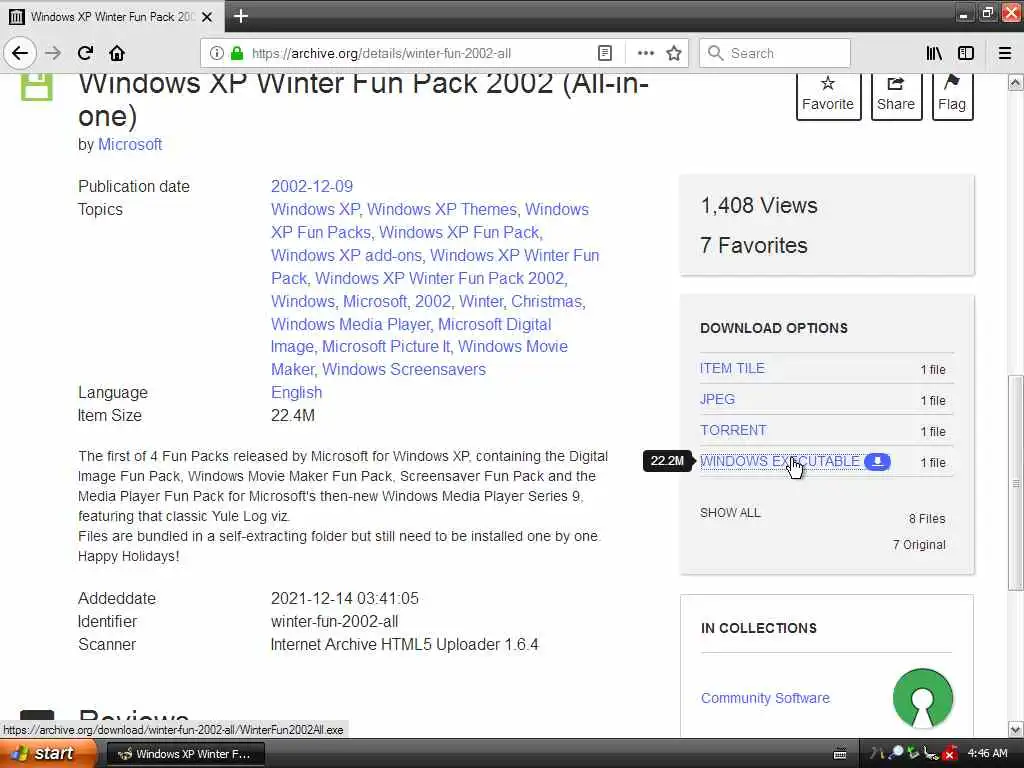Show sidebars toolbar icon
Screen dimensions: 1024x768
[966, 53]
